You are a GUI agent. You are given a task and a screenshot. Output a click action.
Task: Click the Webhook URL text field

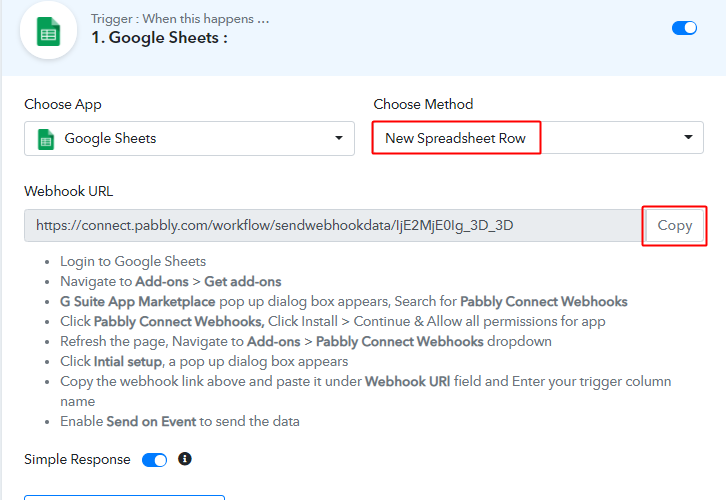333,225
